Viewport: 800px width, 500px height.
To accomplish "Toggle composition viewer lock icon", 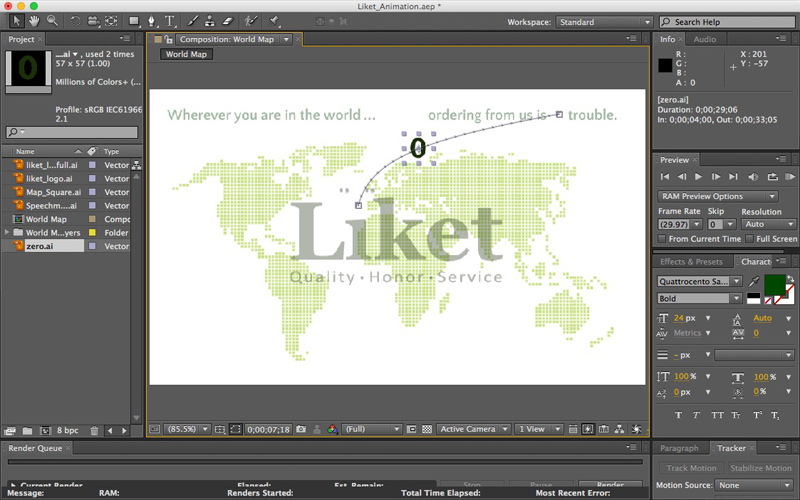I will (x=168, y=39).
